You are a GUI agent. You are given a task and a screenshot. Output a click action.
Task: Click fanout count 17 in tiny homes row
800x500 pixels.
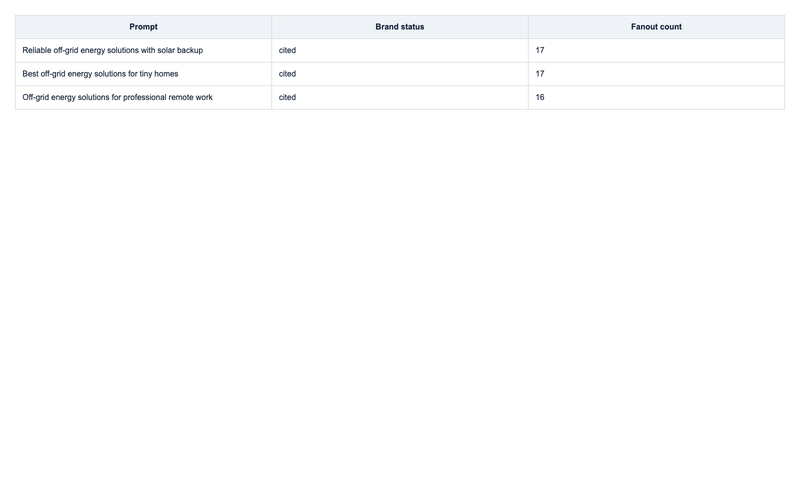coord(540,73)
